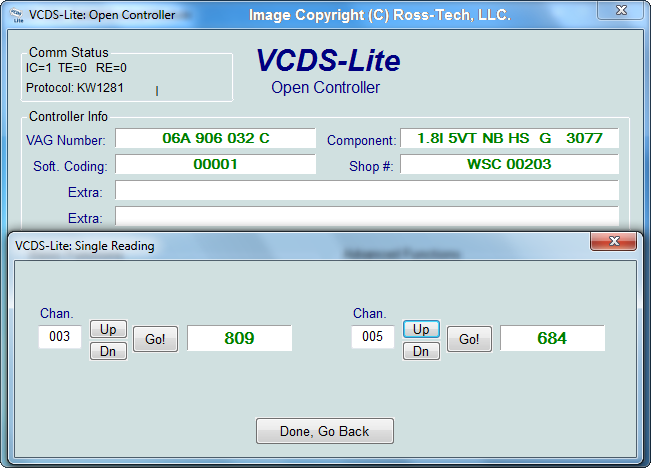
Task: Click Go! button next to channel 005
Action: click(x=469, y=339)
